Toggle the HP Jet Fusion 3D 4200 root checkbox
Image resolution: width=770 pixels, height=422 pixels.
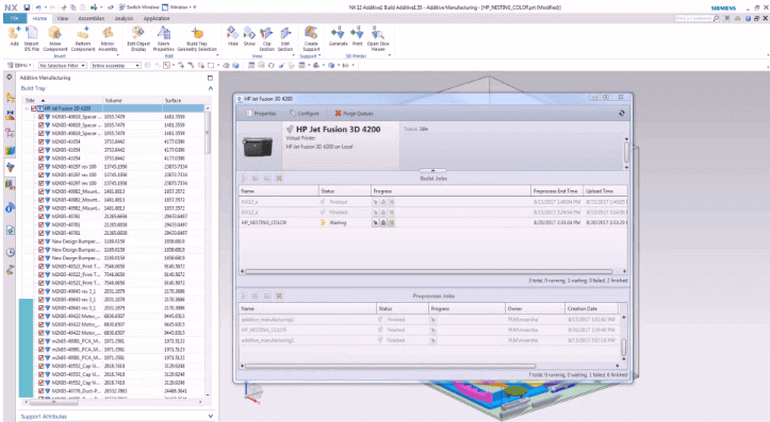(34, 109)
